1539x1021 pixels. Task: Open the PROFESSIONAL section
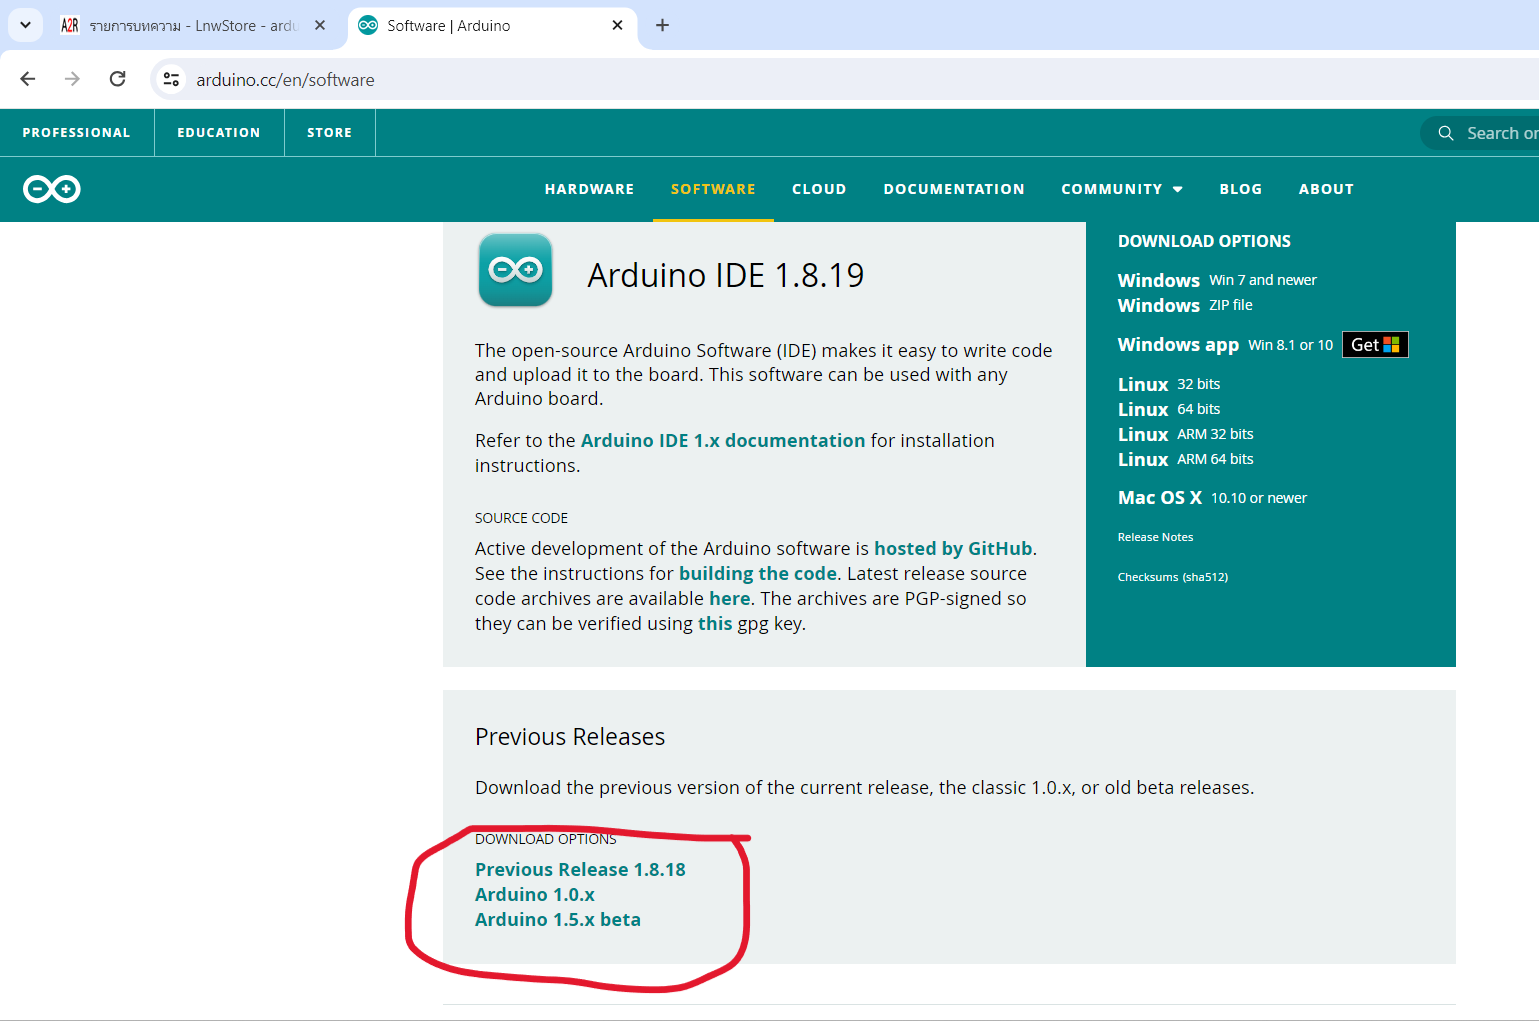(77, 133)
